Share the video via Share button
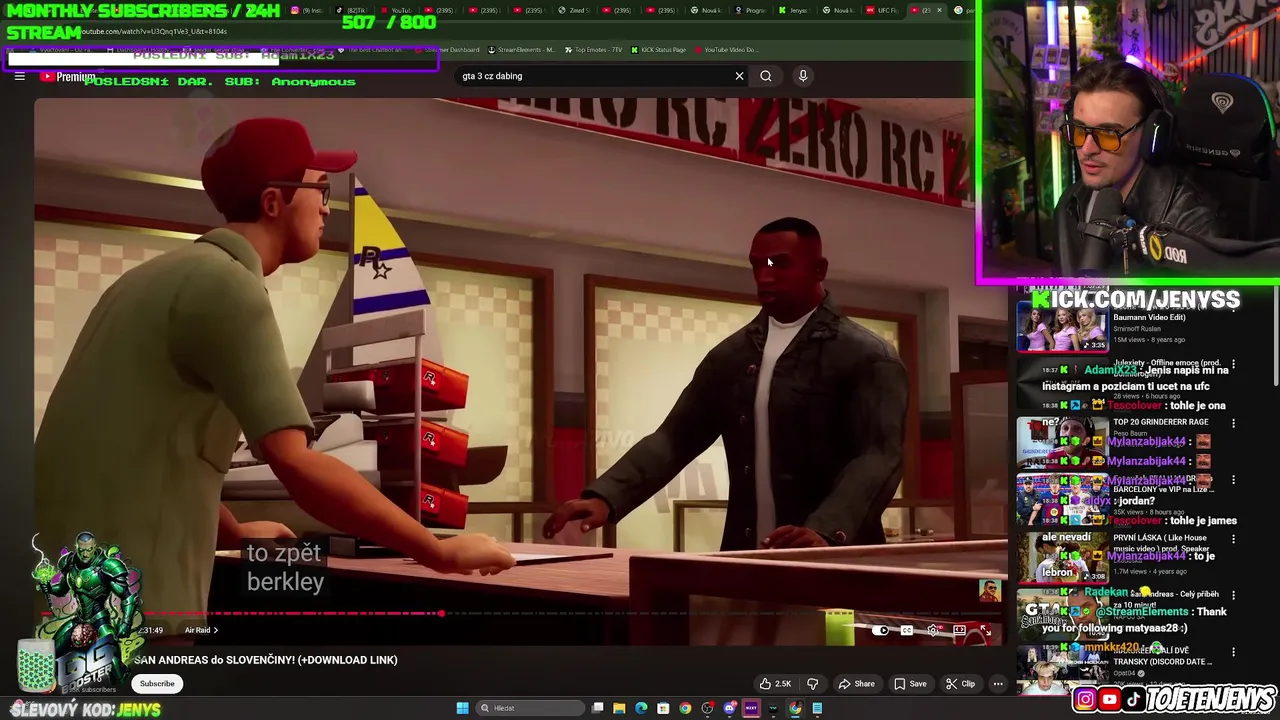The width and height of the screenshot is (1280, 720). [857, 684]
